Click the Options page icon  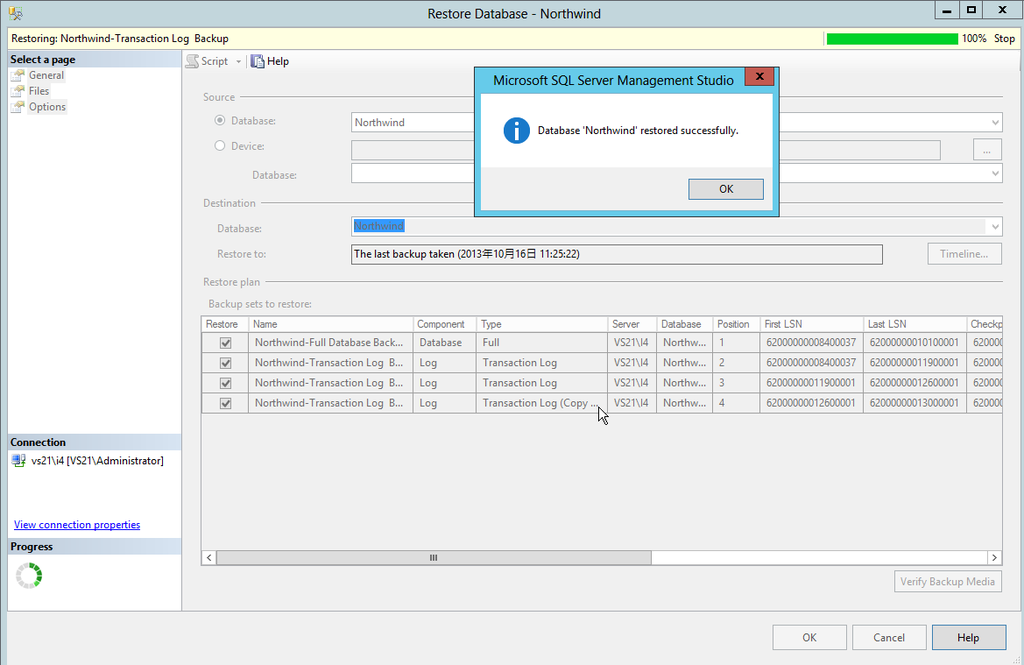coord(18,107)
